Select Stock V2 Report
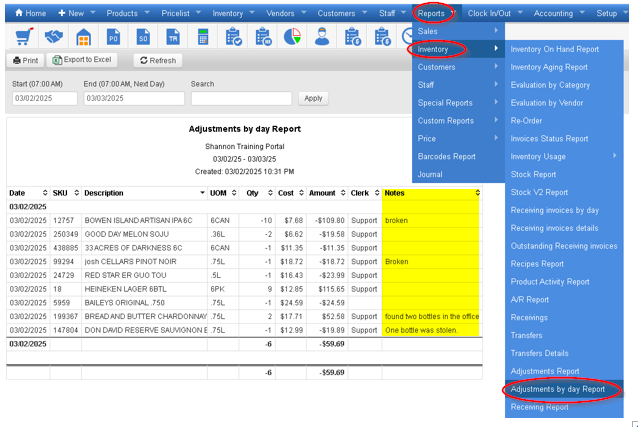Viewport: 638px width, 427px height. pos(564,193)
